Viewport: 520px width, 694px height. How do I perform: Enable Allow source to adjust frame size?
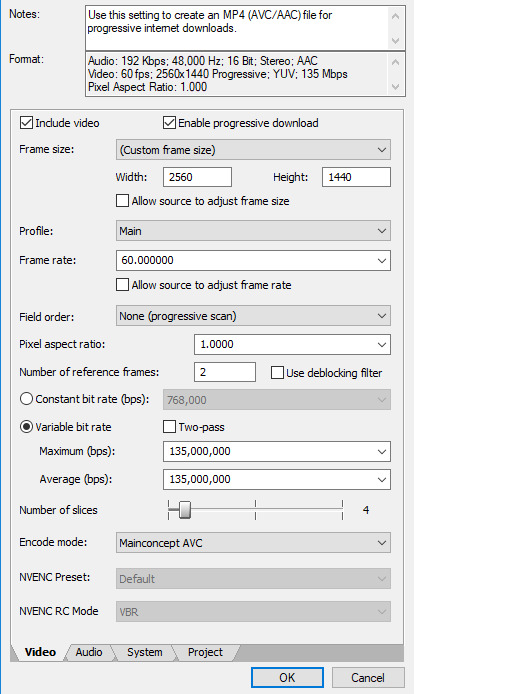[122, 201]
